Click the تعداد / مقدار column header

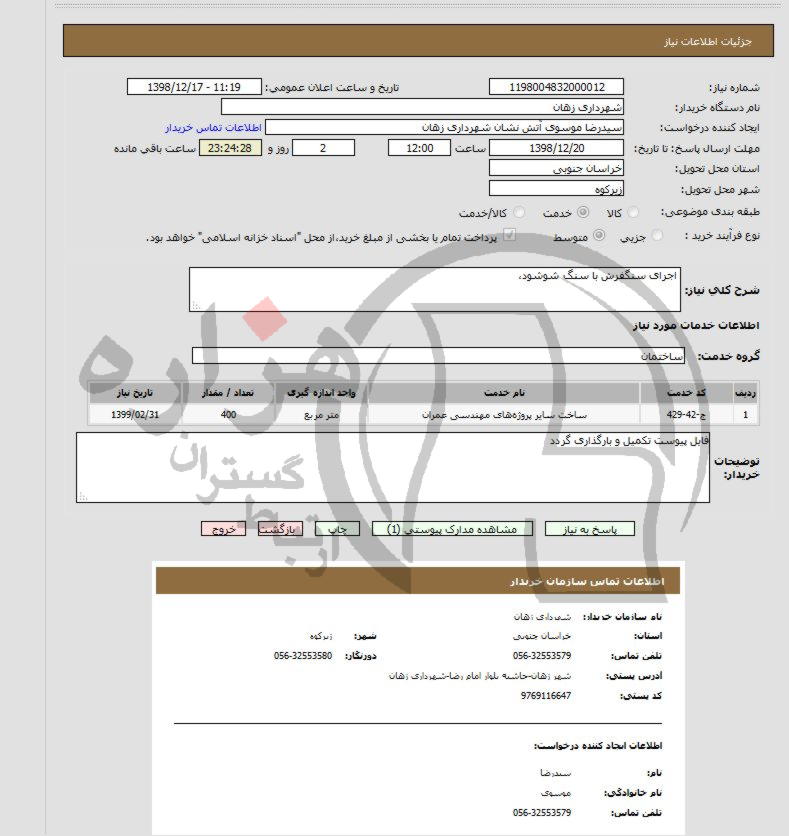point(228,393)
